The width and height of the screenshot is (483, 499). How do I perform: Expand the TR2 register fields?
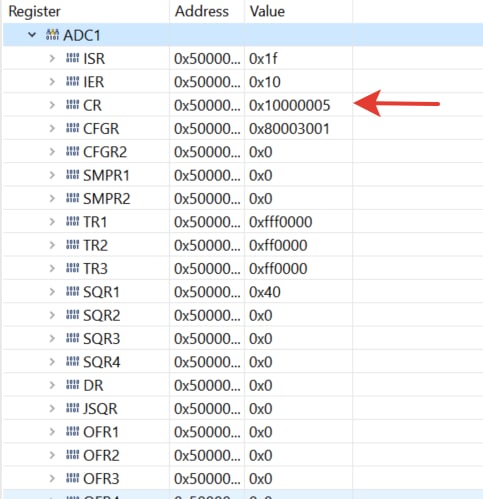click(52, 245)
